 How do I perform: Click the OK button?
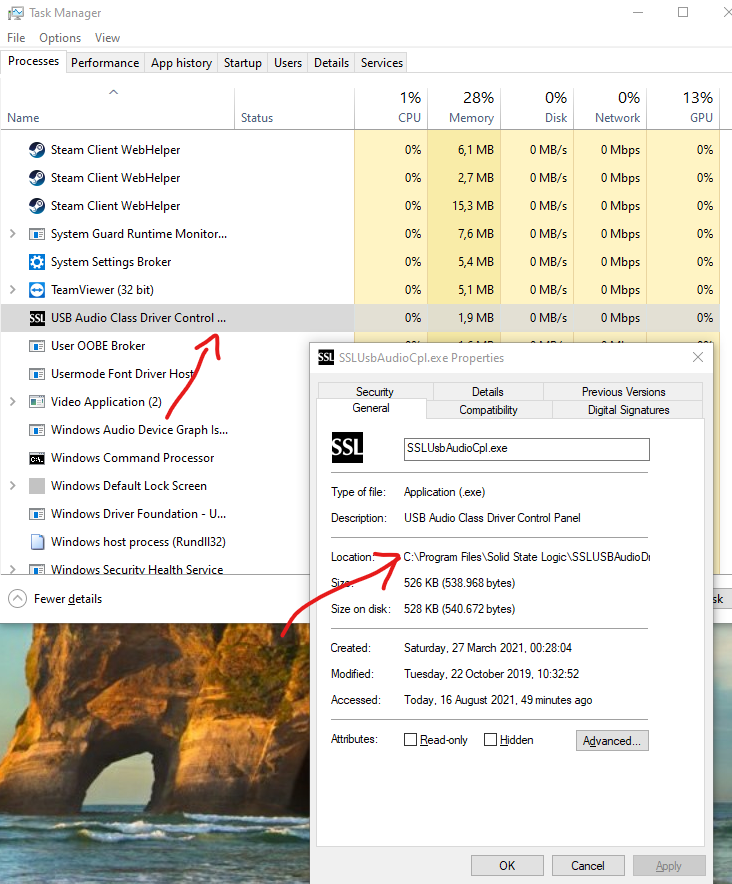(x=507, y=865)
